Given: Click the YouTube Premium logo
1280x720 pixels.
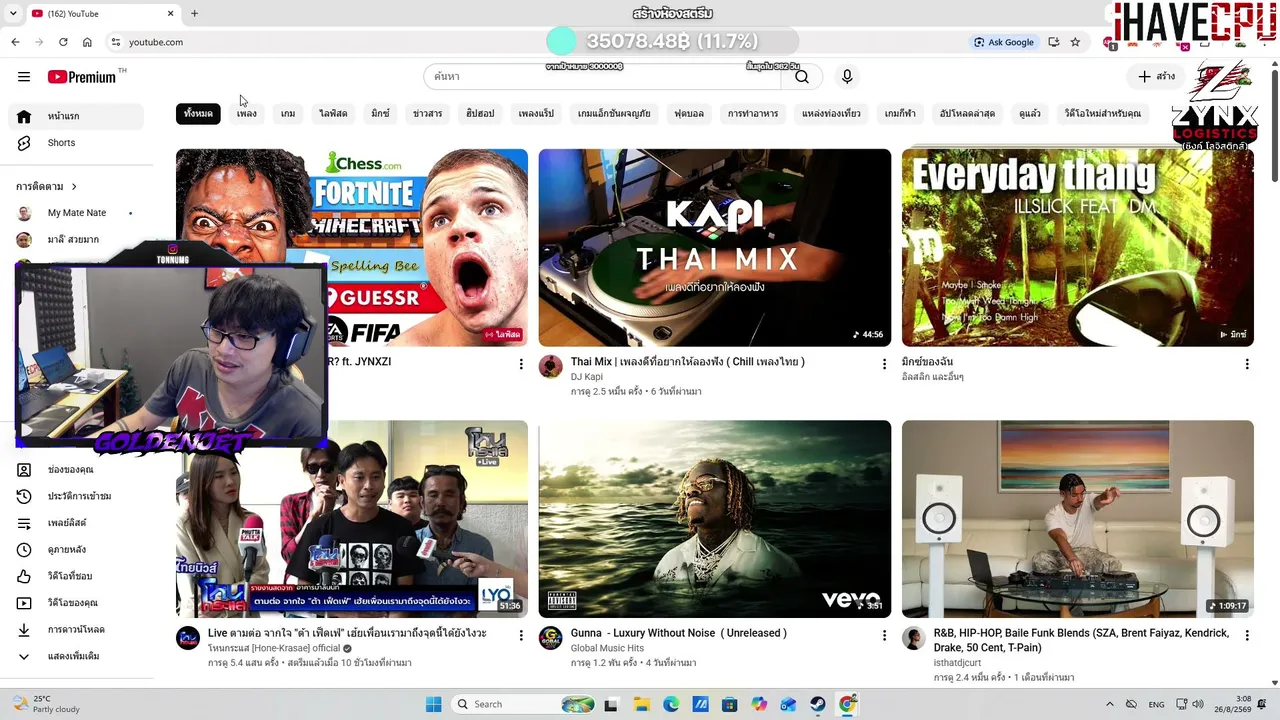Looking at the screenshot, I should [82, 77].
